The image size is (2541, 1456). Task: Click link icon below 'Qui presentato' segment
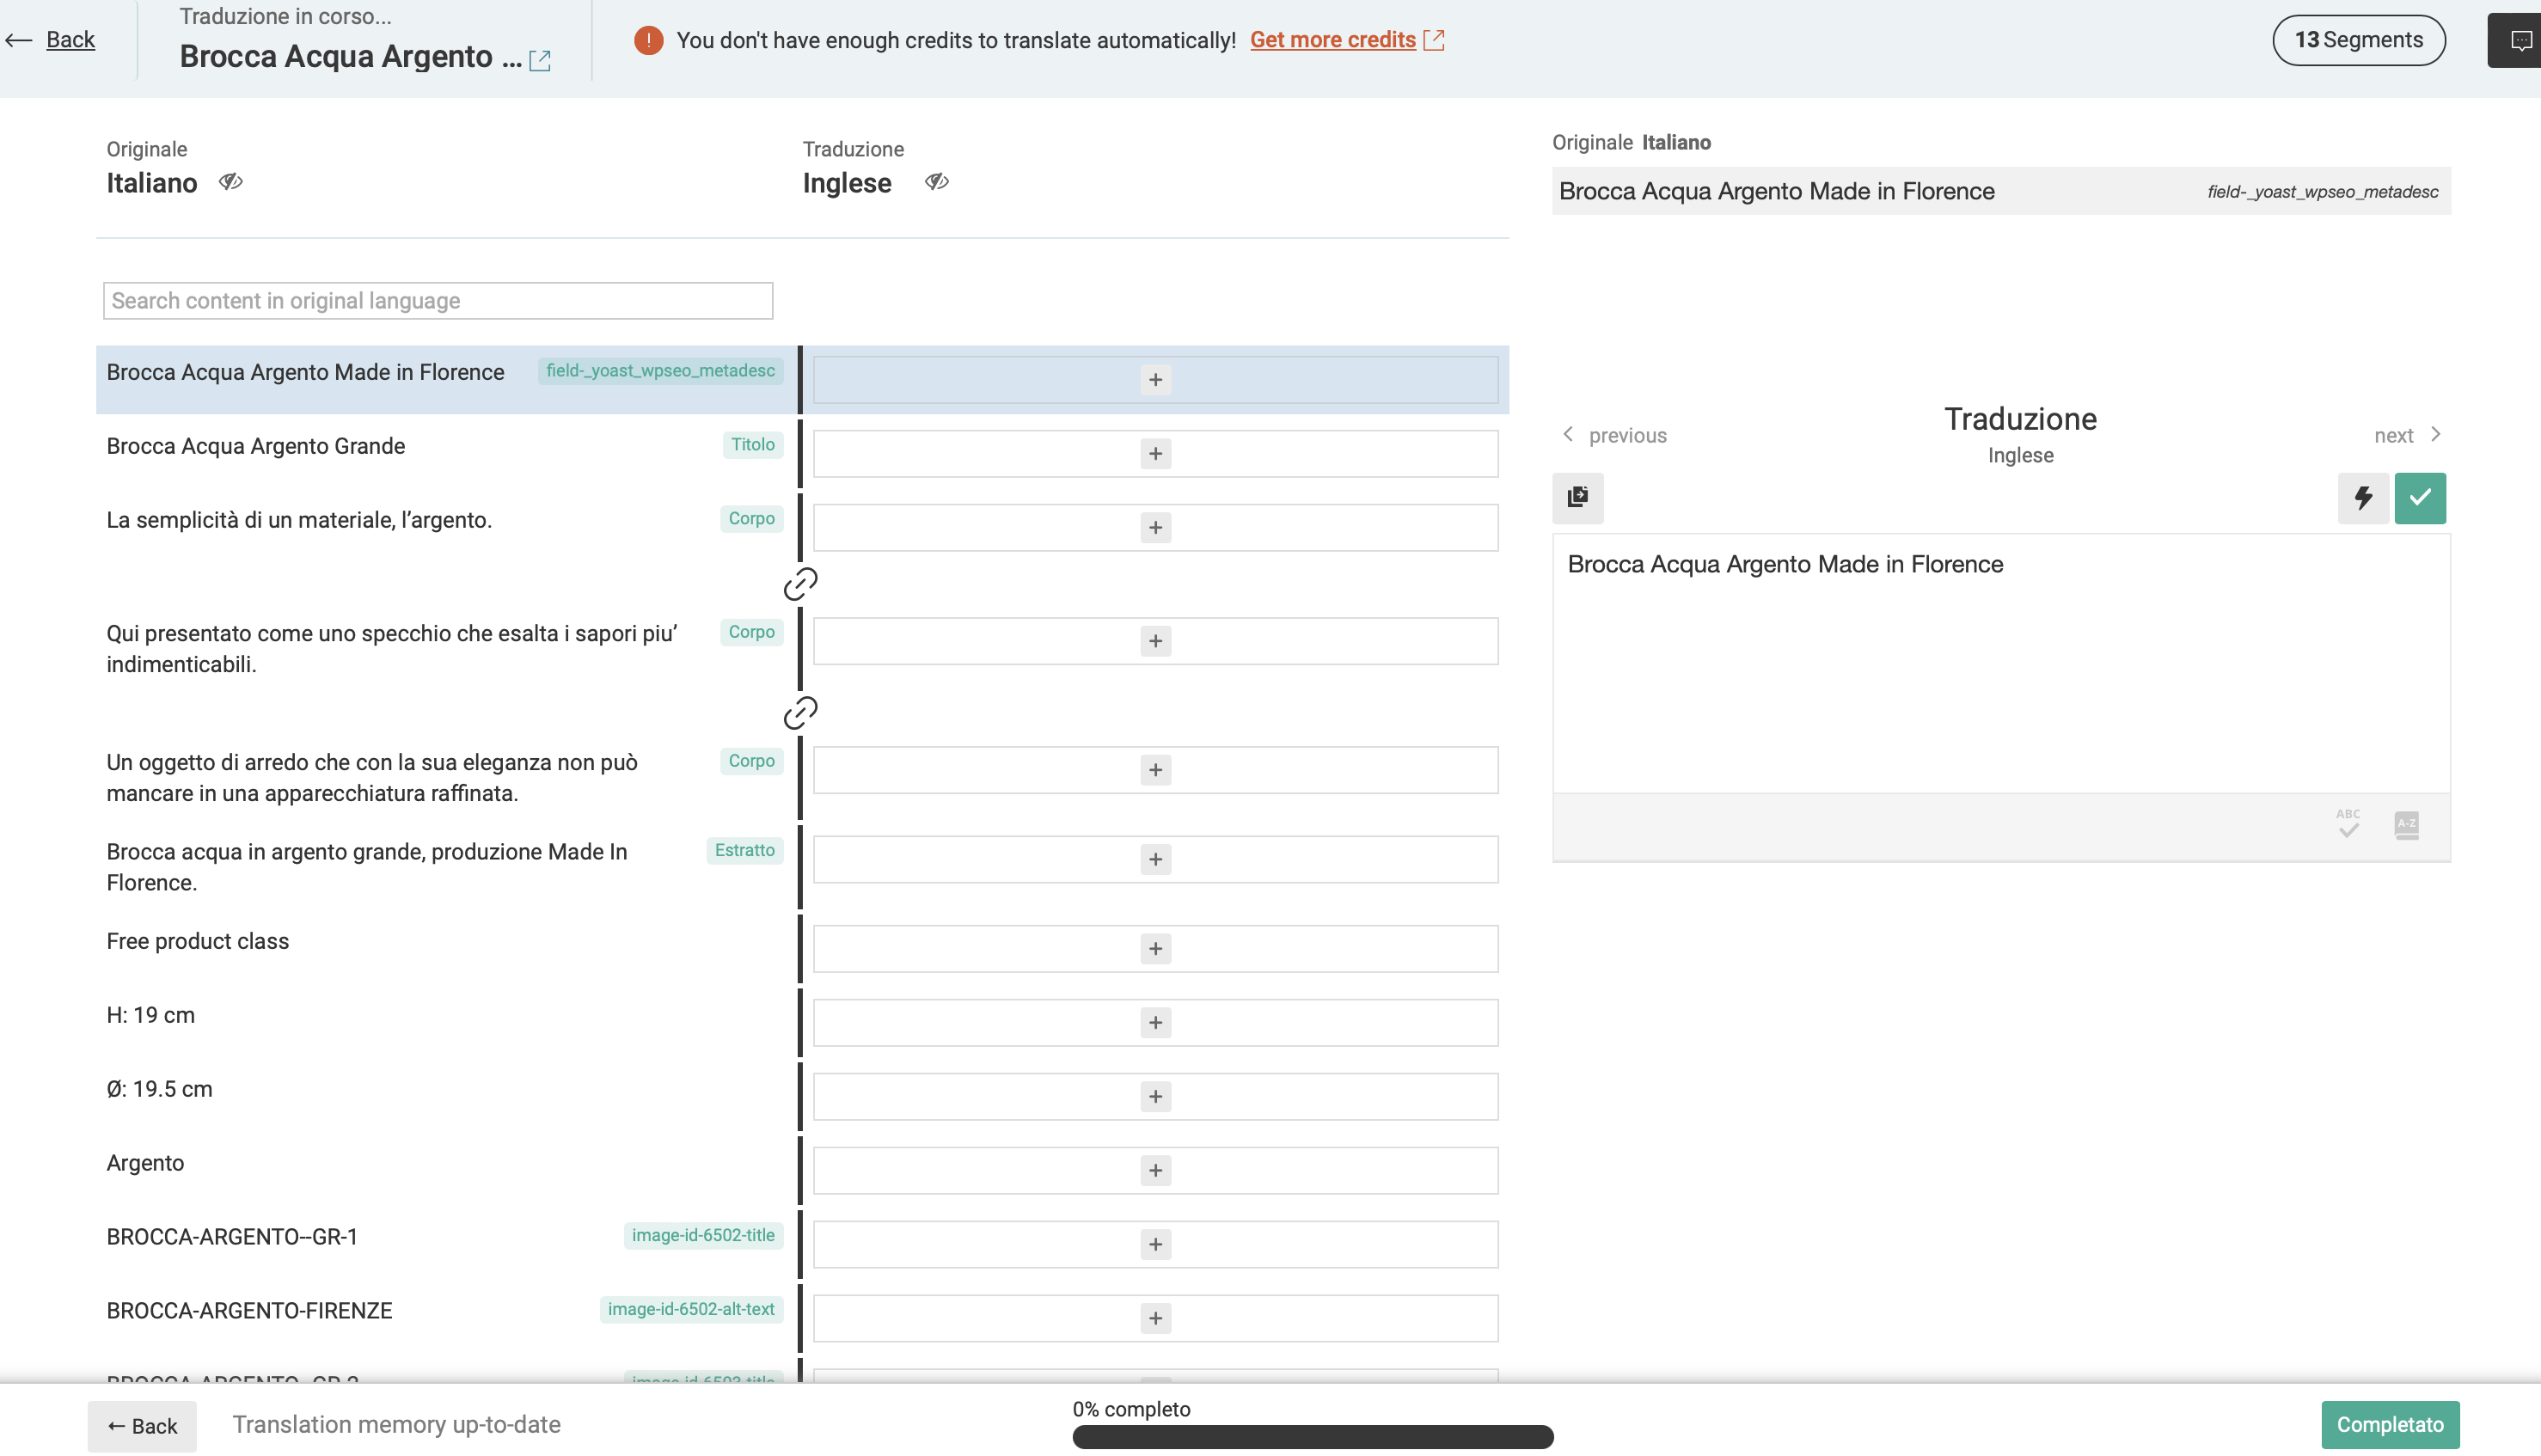point(800,713)
